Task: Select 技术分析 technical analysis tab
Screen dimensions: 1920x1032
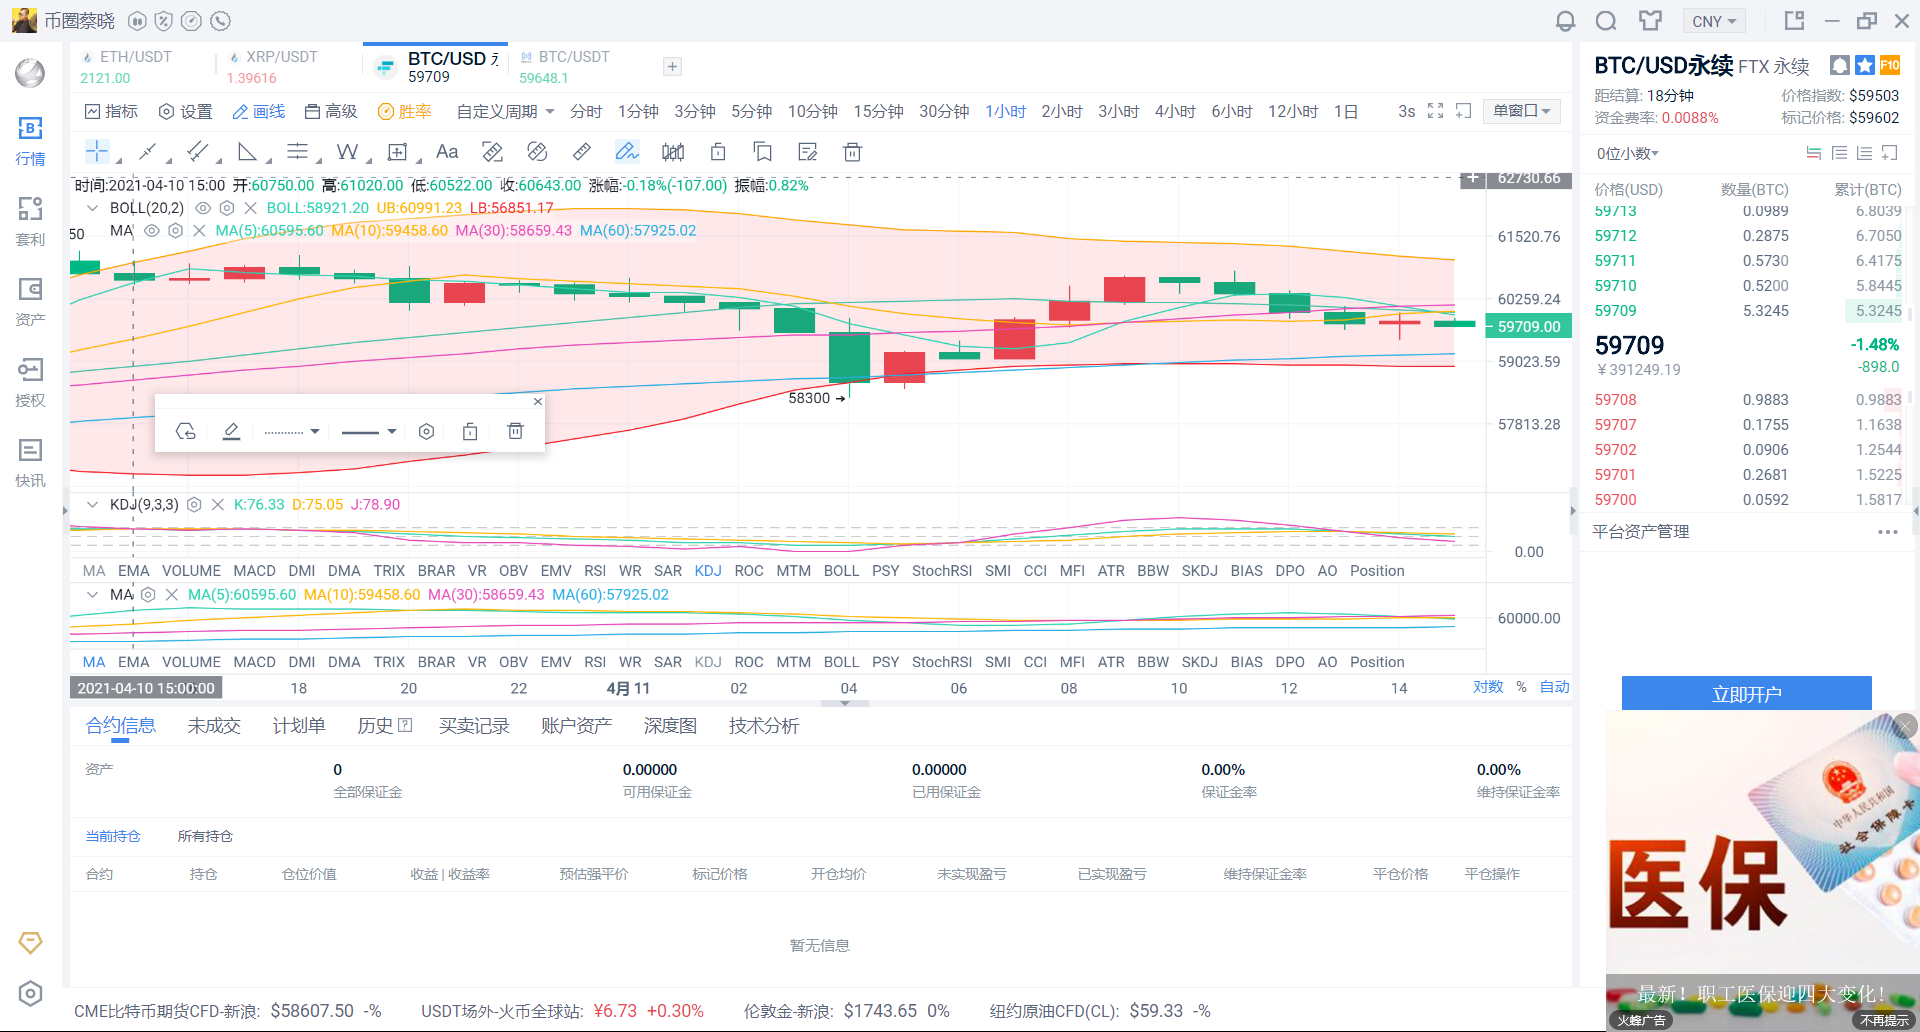Action: pyautogui.click(x=764, y=726)
